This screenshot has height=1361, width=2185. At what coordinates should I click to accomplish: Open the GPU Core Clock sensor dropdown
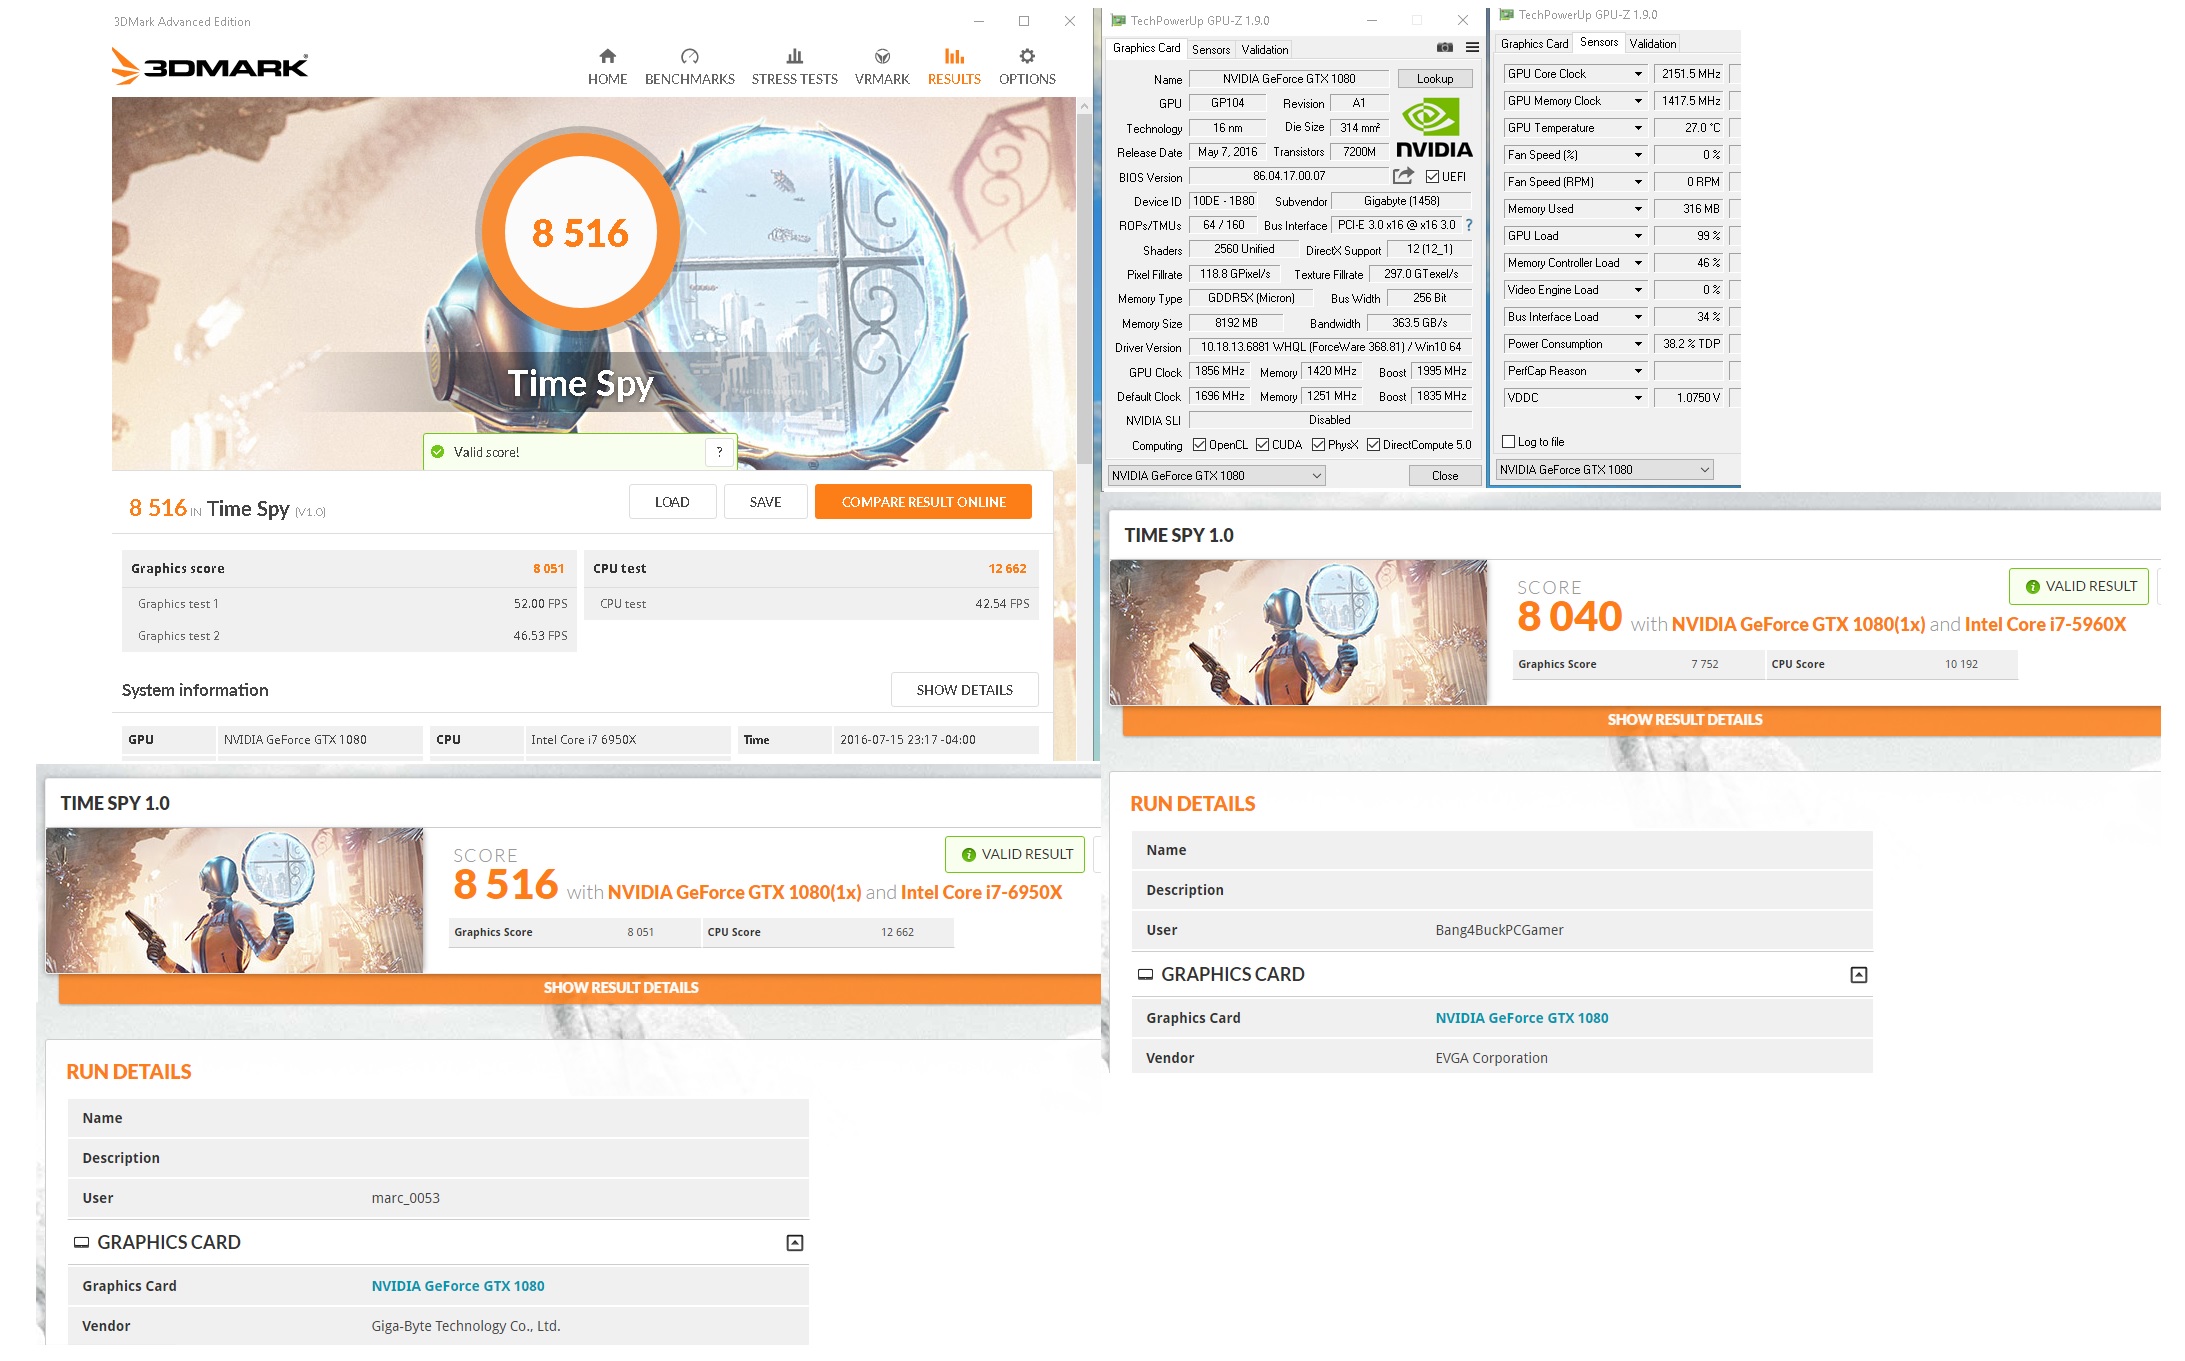click(1638, 74)
